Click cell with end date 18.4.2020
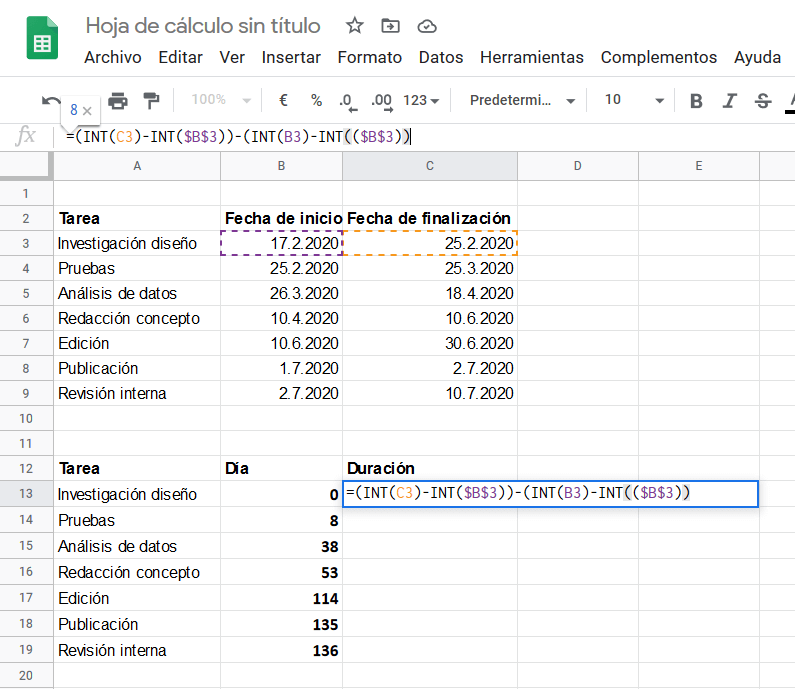Viewport: 795px width, 689px height. [x=430, y=294]
